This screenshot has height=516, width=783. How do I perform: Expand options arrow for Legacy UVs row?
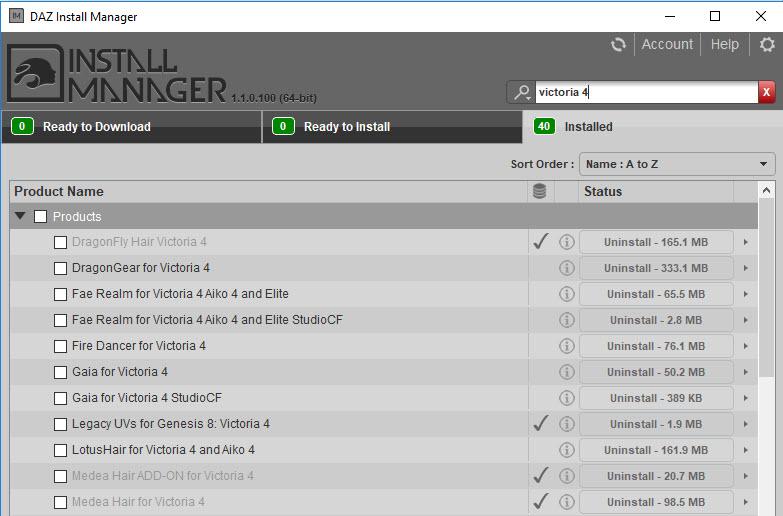[x=746, y=424]
